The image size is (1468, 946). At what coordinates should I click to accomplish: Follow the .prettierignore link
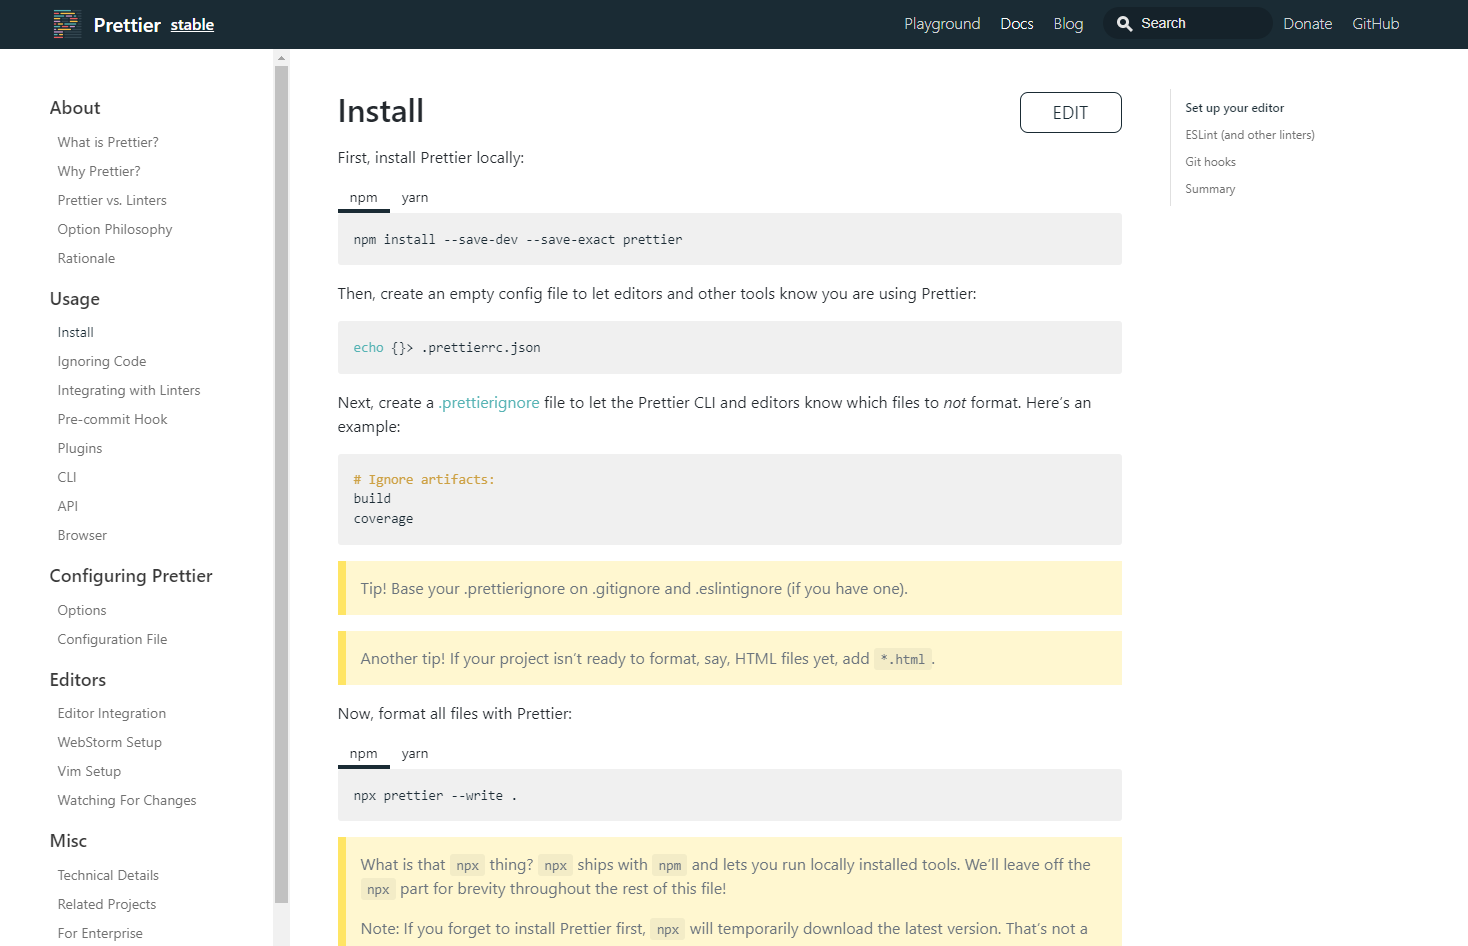(489, 403)
